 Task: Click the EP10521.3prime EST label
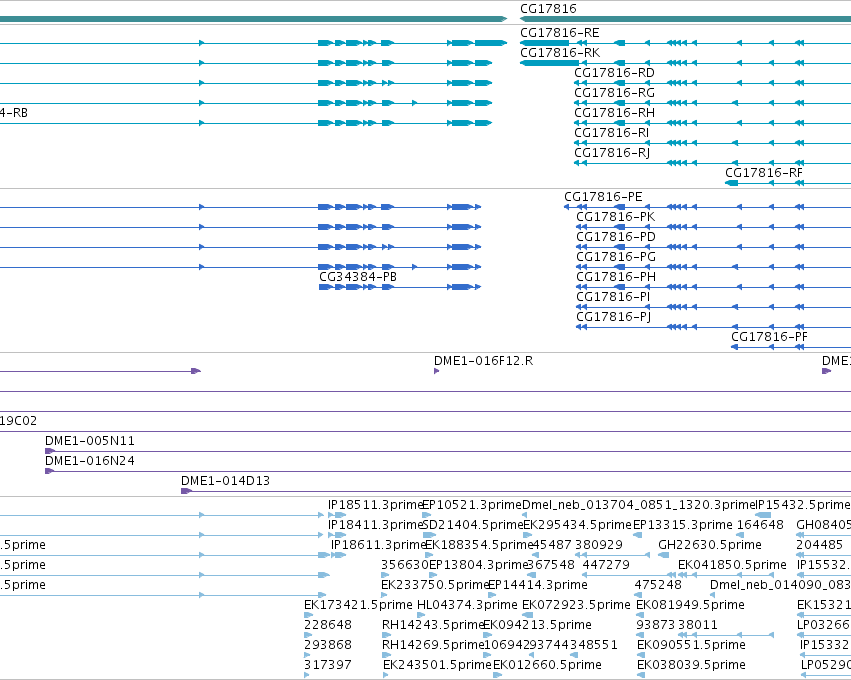472,505
